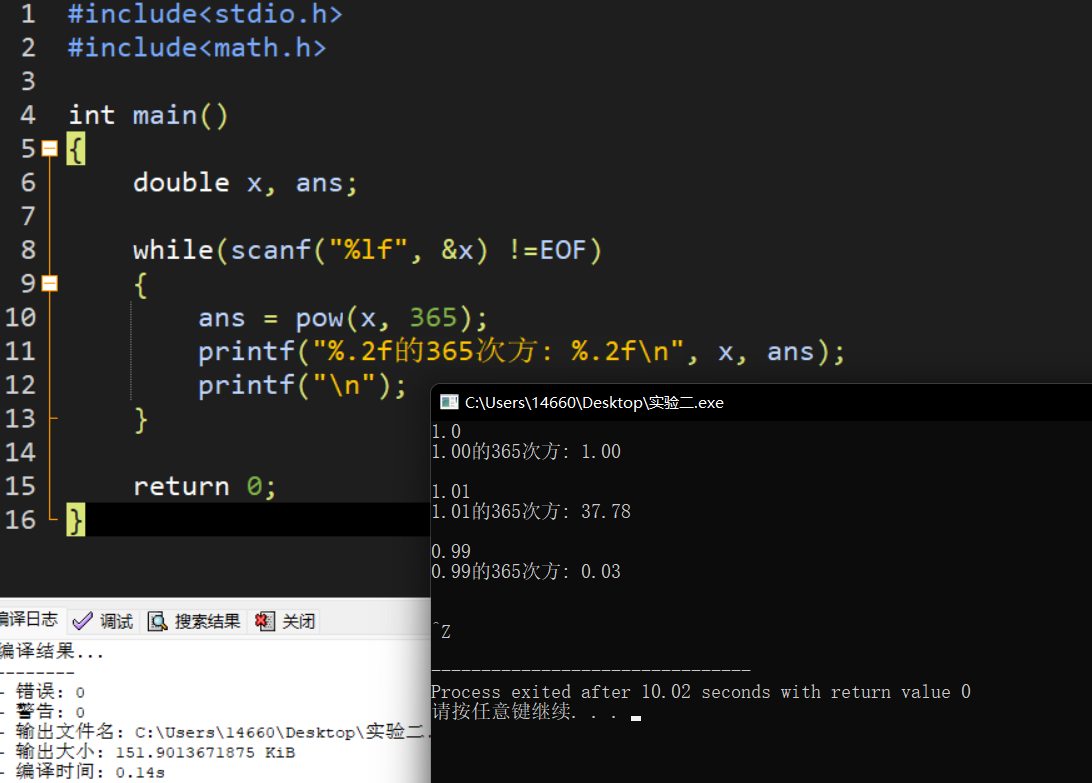Click the 输出大小: 151.9013671875 KiB line
This screenshot has height=783, width=1092.
(155, 752)
